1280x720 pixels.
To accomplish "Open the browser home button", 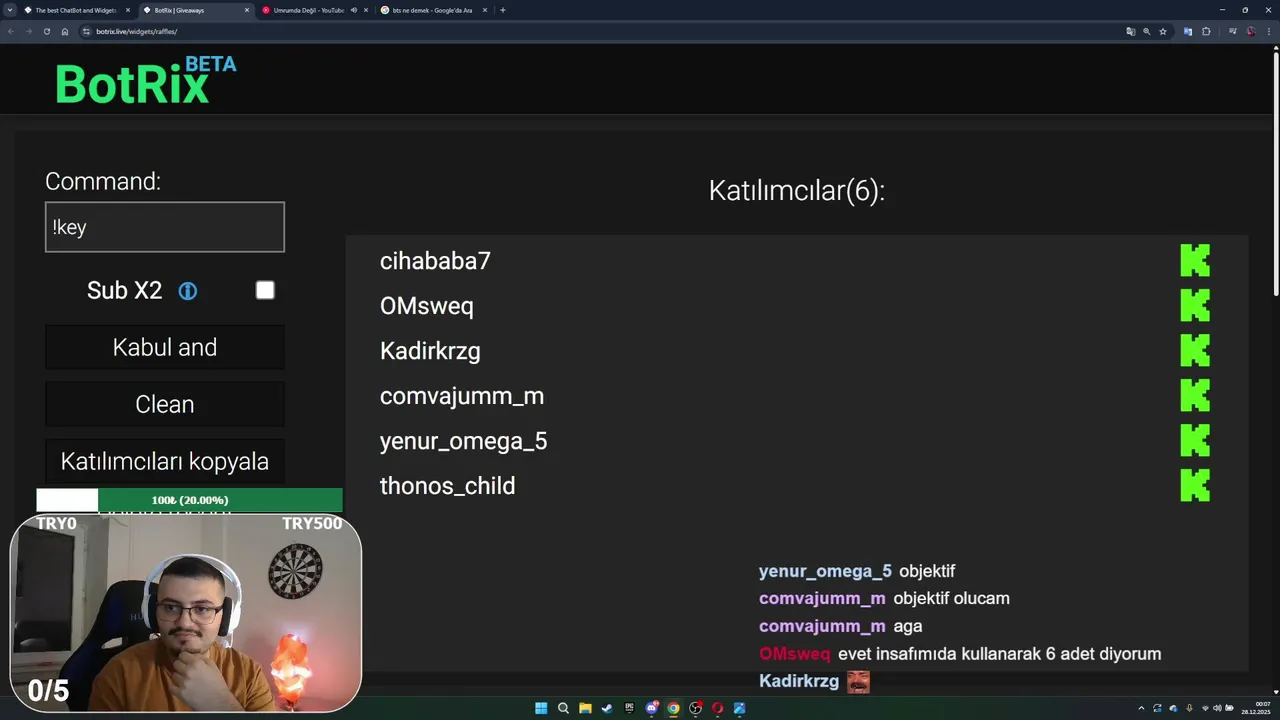I will [x=65, y=31].
